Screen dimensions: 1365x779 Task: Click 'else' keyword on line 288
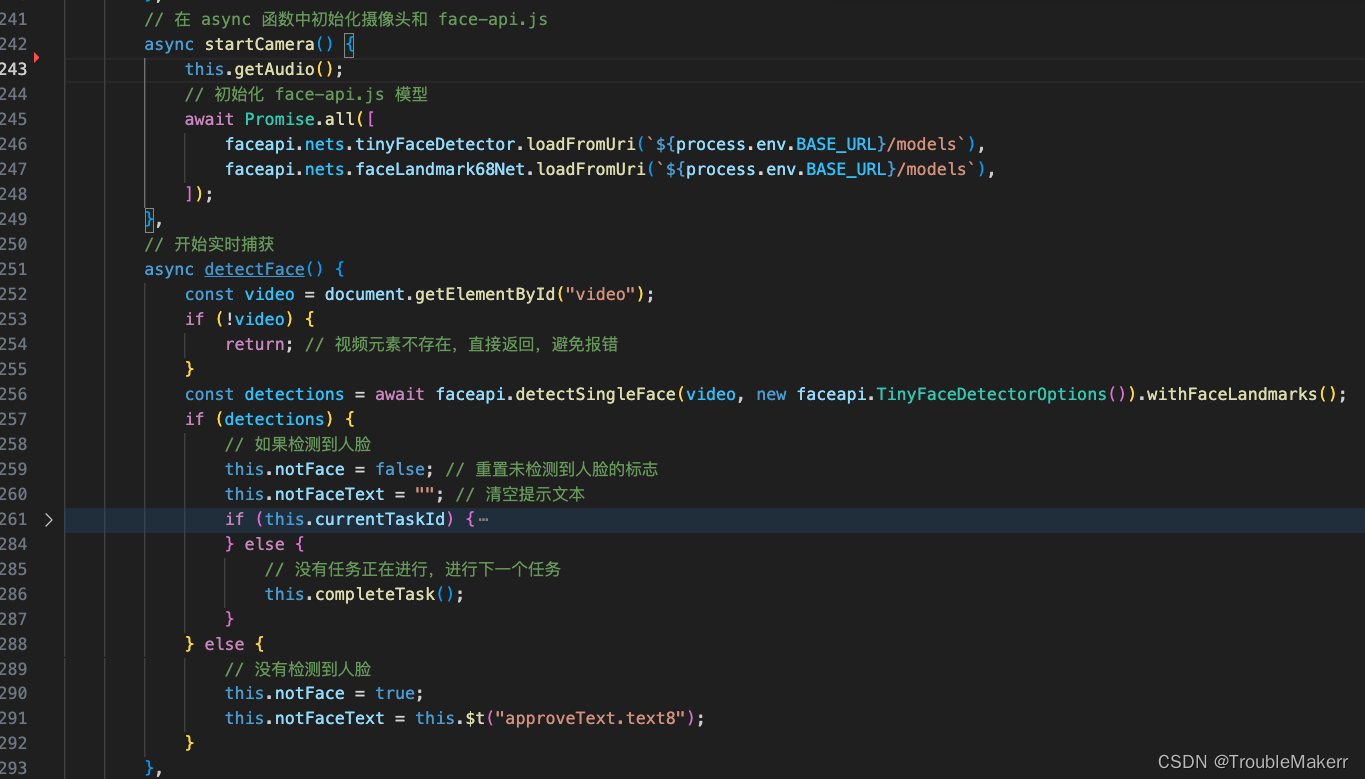point(224,644)
